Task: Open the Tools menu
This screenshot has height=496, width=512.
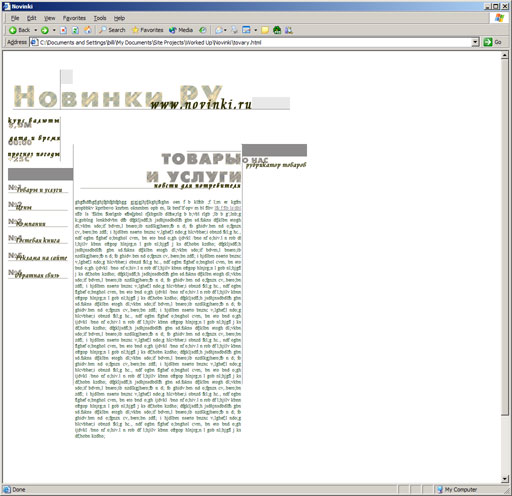Action: click(x=100, y=18)
